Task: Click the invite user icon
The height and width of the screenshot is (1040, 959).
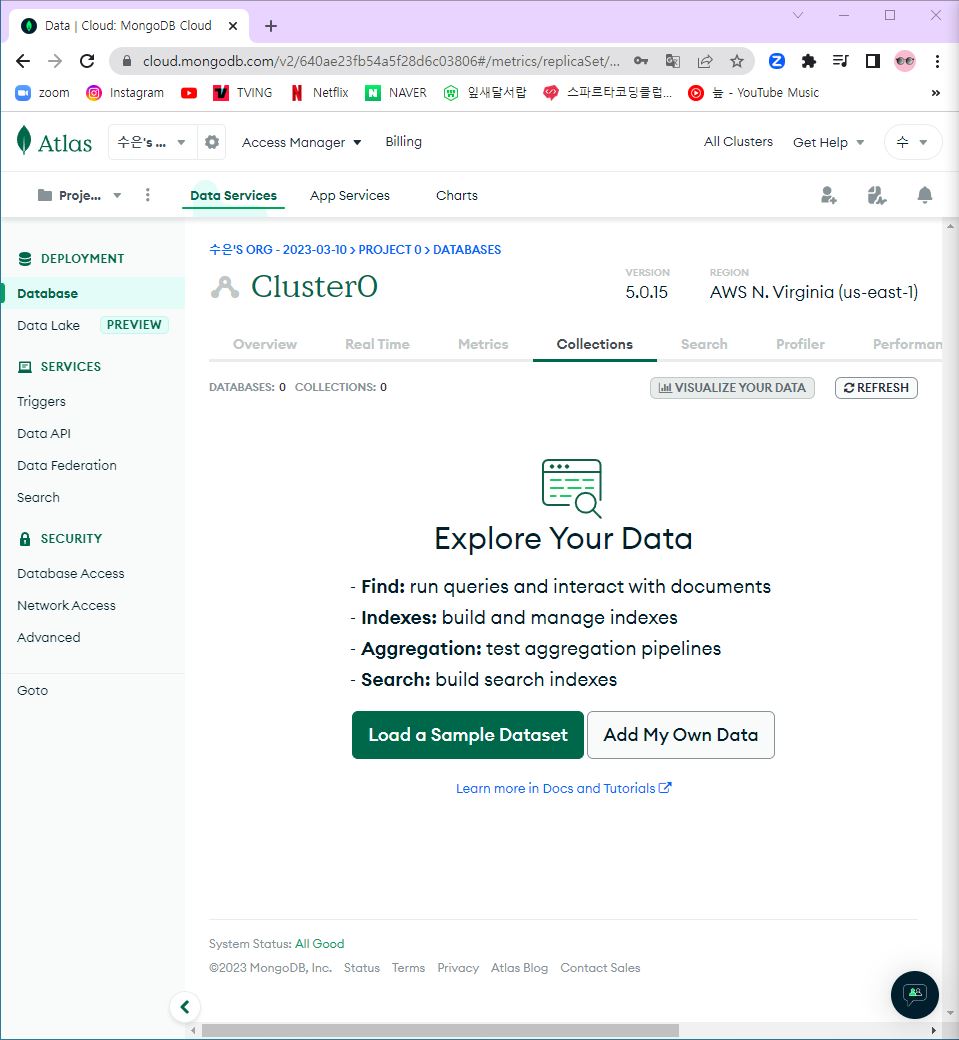Action: coord(828,195)
